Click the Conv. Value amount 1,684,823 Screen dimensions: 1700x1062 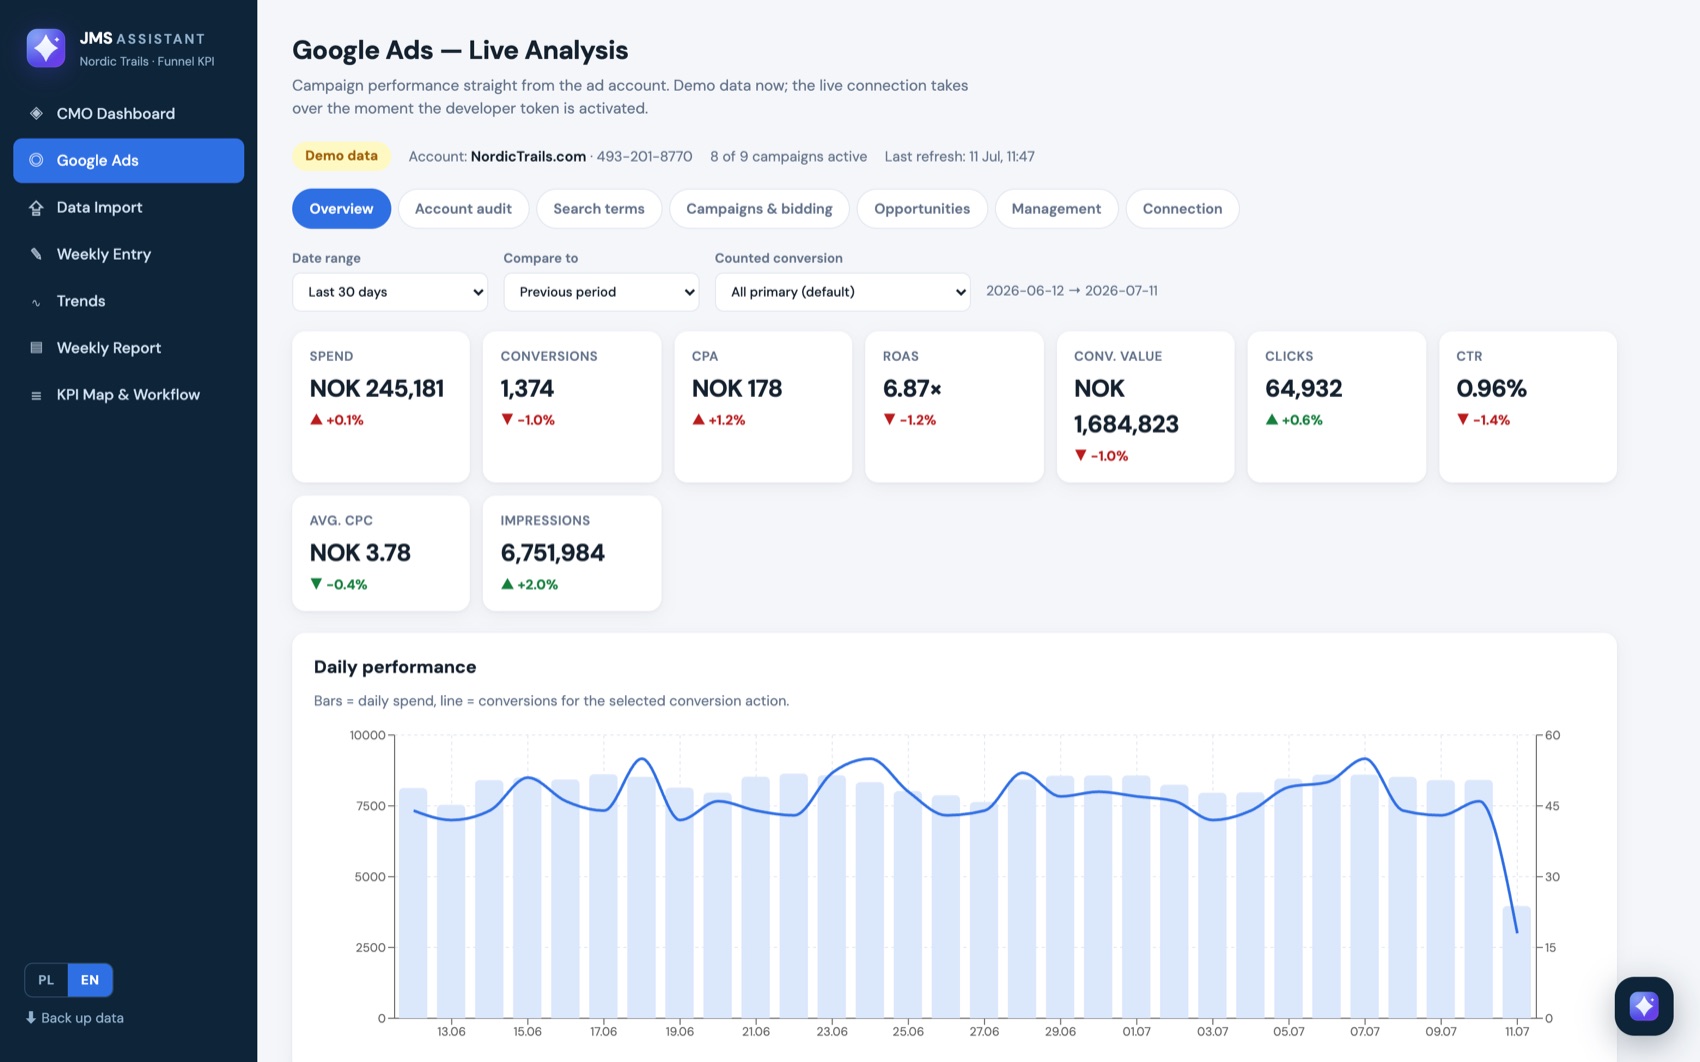tap(1126, 424)
